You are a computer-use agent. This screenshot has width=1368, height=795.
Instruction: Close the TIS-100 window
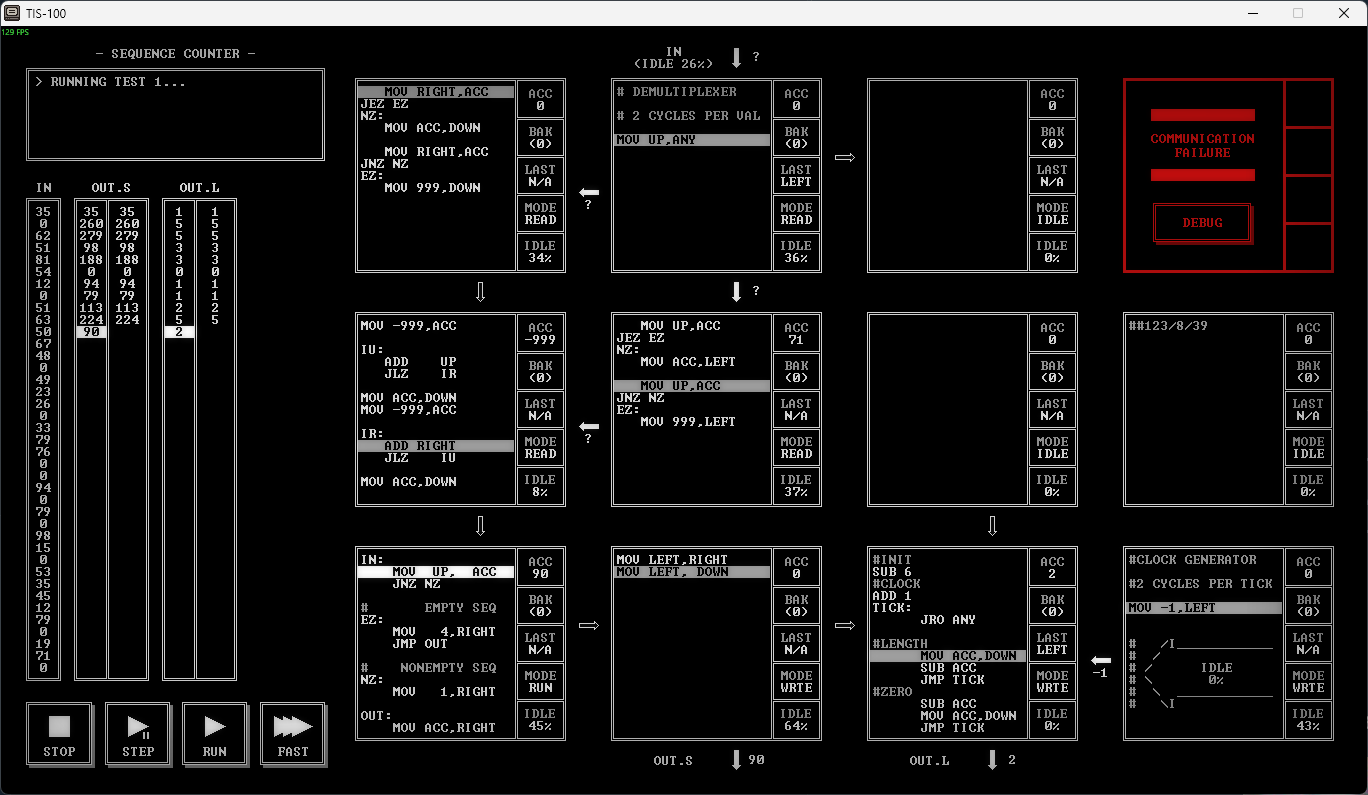click(x=1344, y=13)
